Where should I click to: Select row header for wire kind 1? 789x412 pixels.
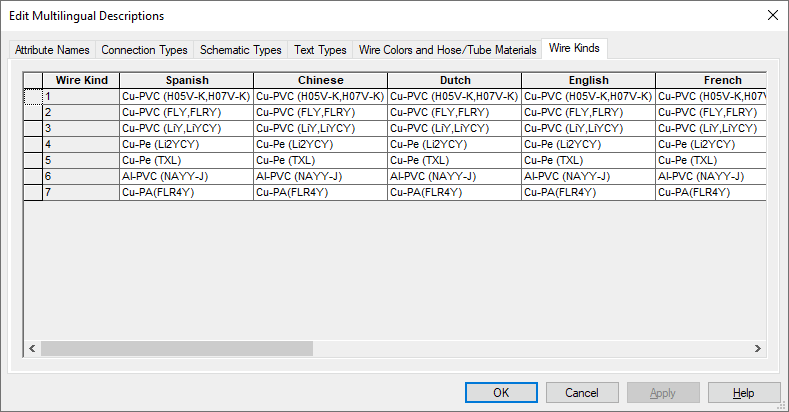pyautogui.click(x=33, y=97)
